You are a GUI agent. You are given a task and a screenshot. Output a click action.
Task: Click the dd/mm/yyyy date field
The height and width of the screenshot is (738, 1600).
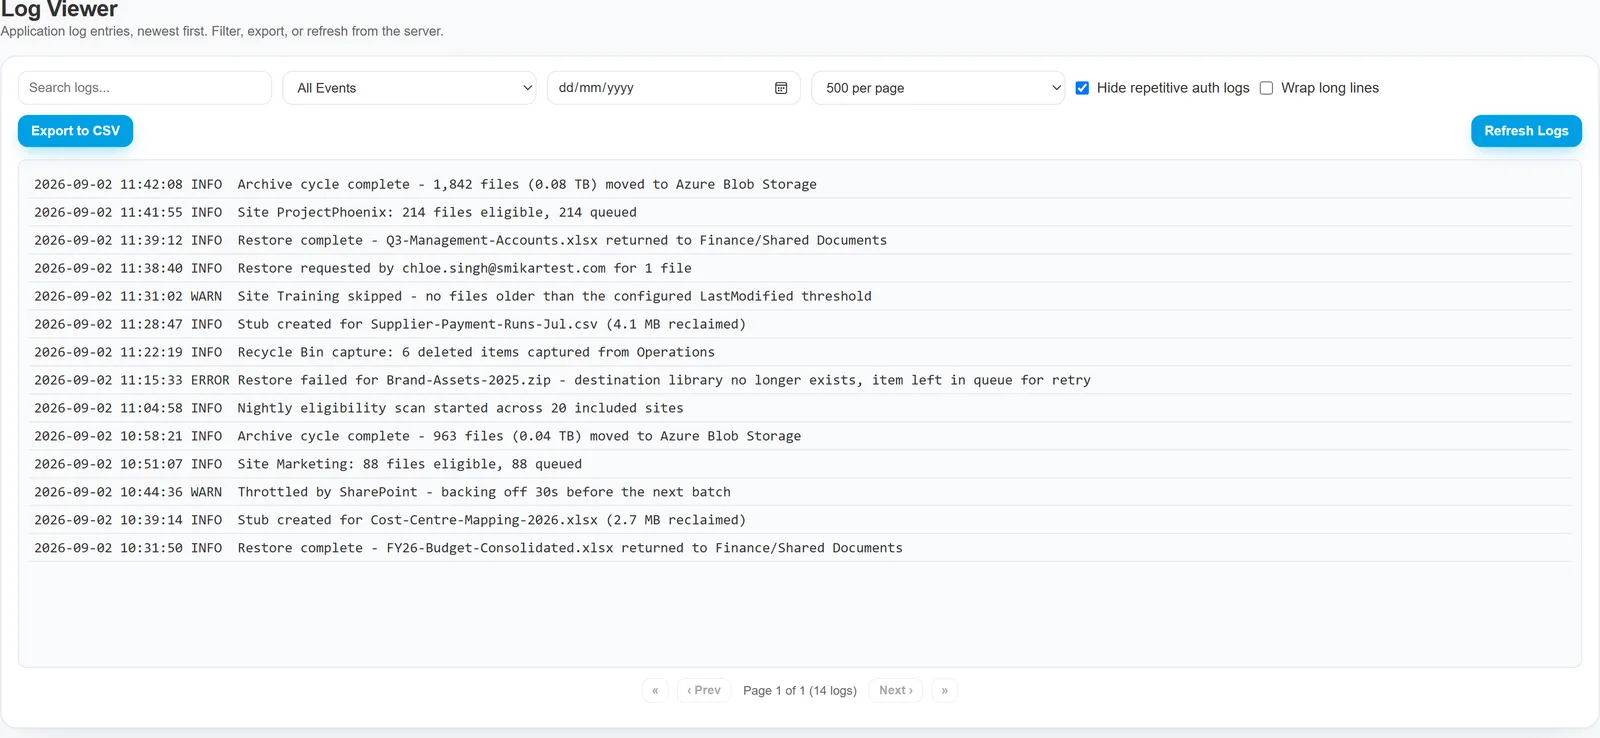pos(673,88)
